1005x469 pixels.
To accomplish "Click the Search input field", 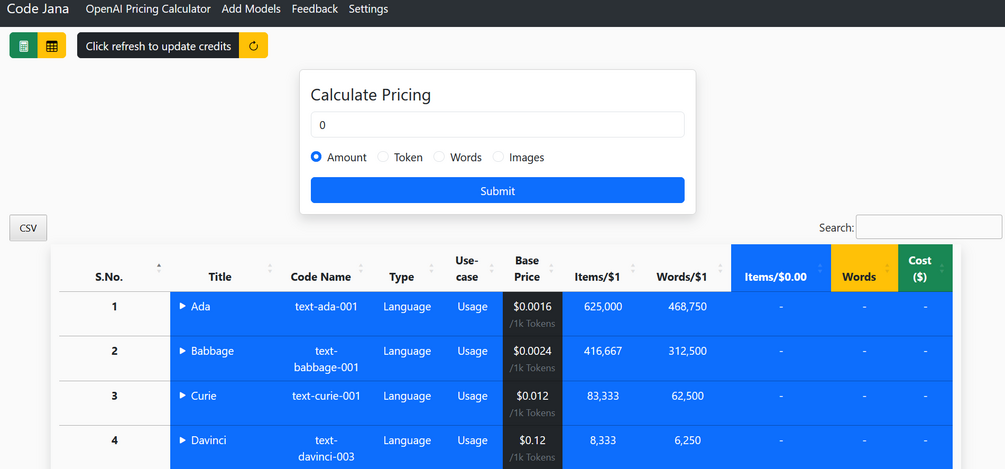I will pos(928,227).
